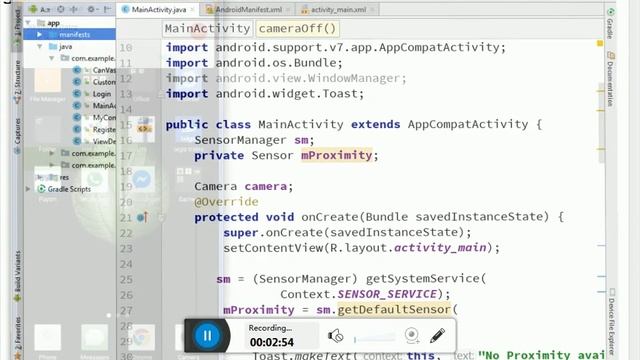
Task: Add webcam overlay in recorder bar
Action: pyautogui.click(x=412, y=336)
